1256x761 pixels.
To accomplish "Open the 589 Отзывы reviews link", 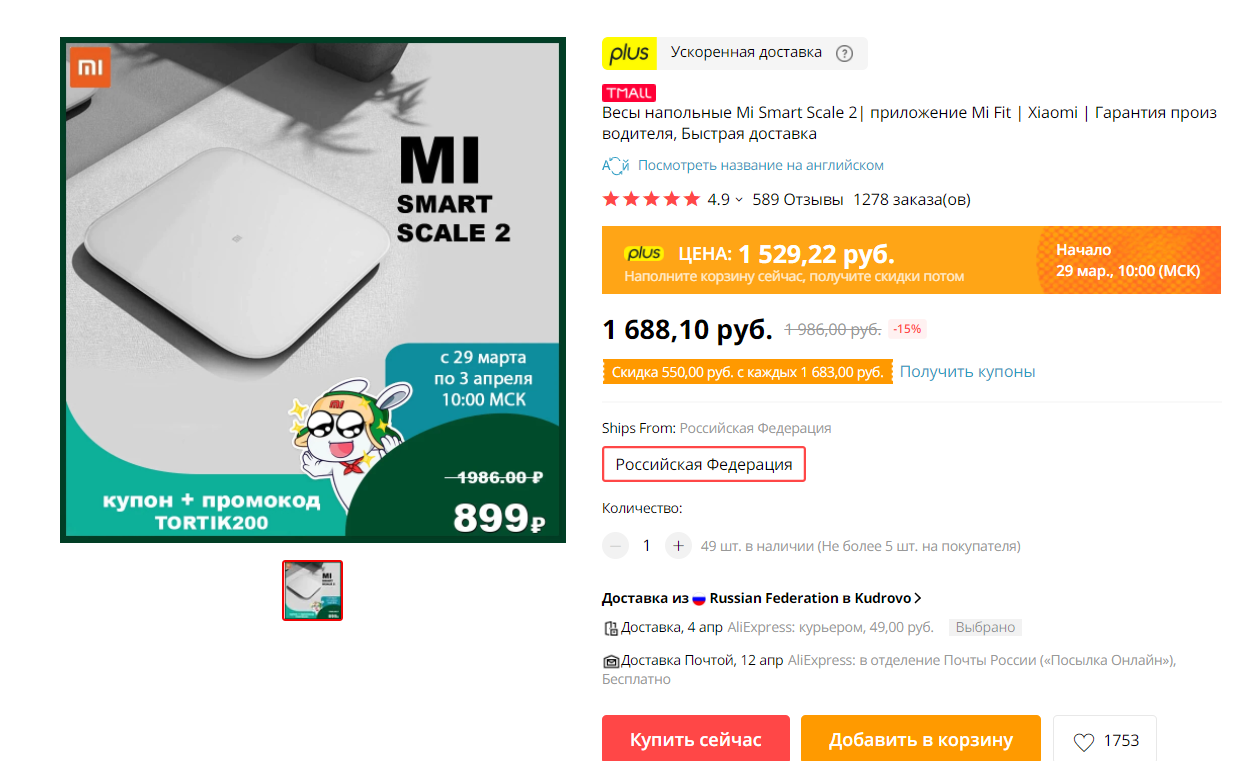I will click(798, 199).
